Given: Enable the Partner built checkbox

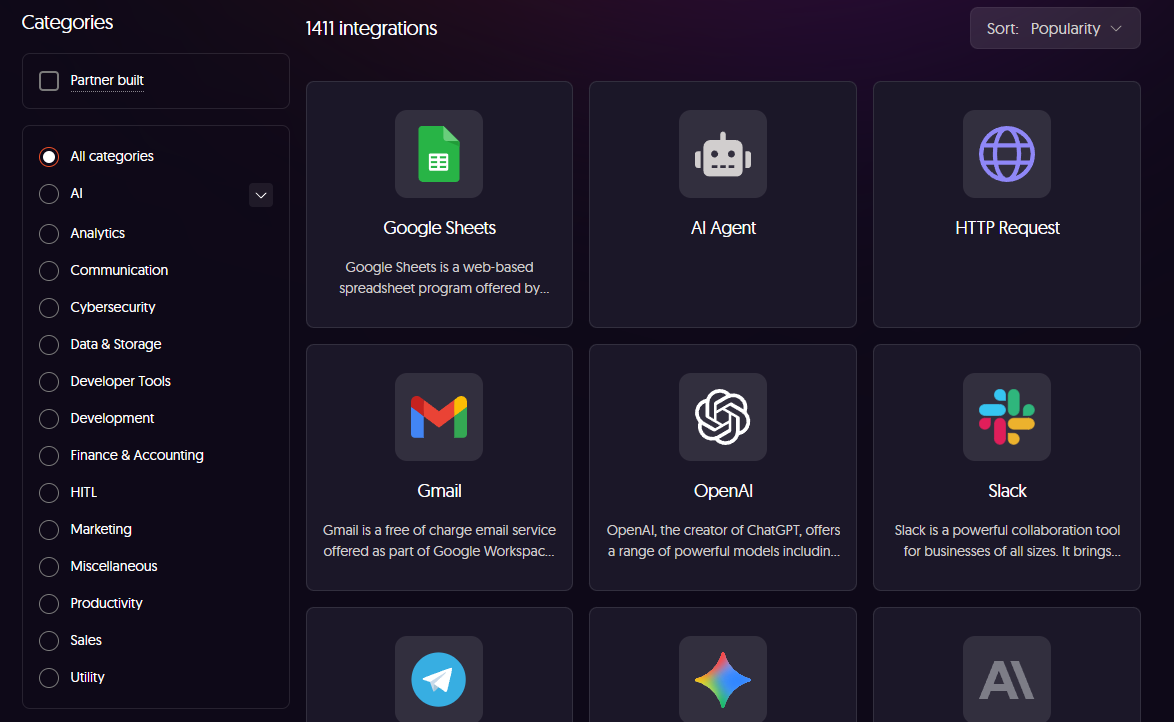Looking at the screenshot, I should [x=49, y=81].
